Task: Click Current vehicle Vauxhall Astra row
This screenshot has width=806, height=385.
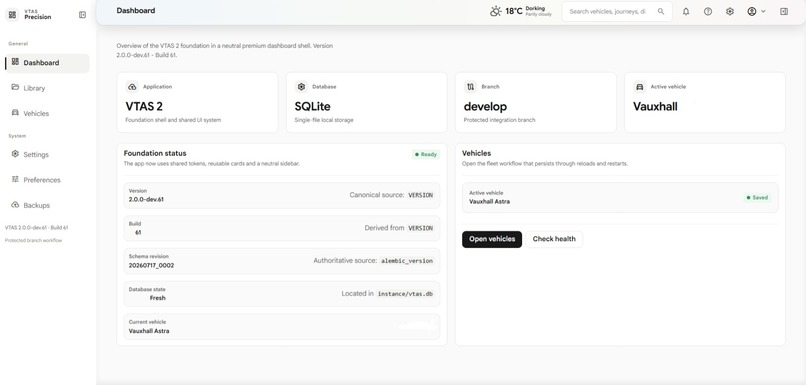Action: coord(282,326)
